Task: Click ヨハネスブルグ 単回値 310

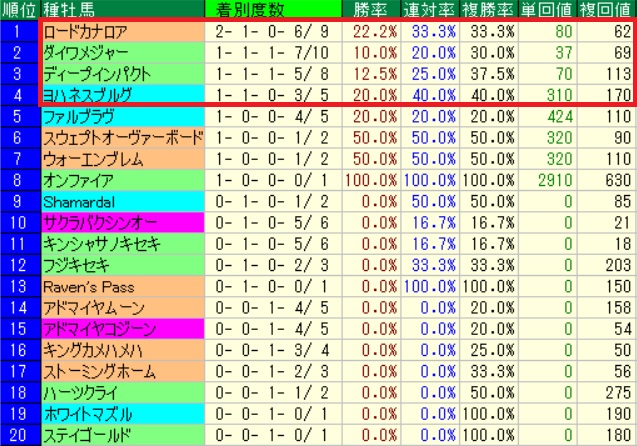Action: pyautogui.click(x=548, y=95)
